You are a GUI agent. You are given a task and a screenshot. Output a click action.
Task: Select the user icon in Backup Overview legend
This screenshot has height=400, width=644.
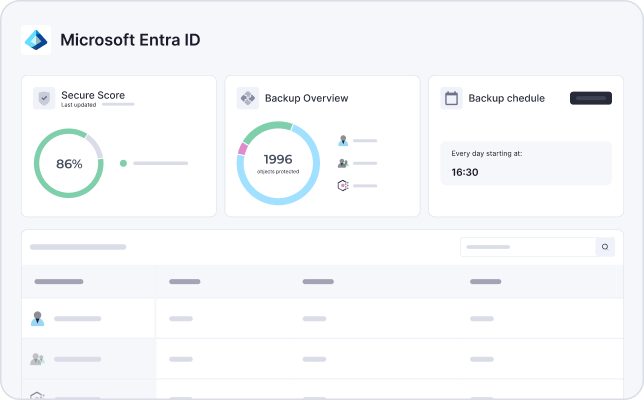pos(343,140)
